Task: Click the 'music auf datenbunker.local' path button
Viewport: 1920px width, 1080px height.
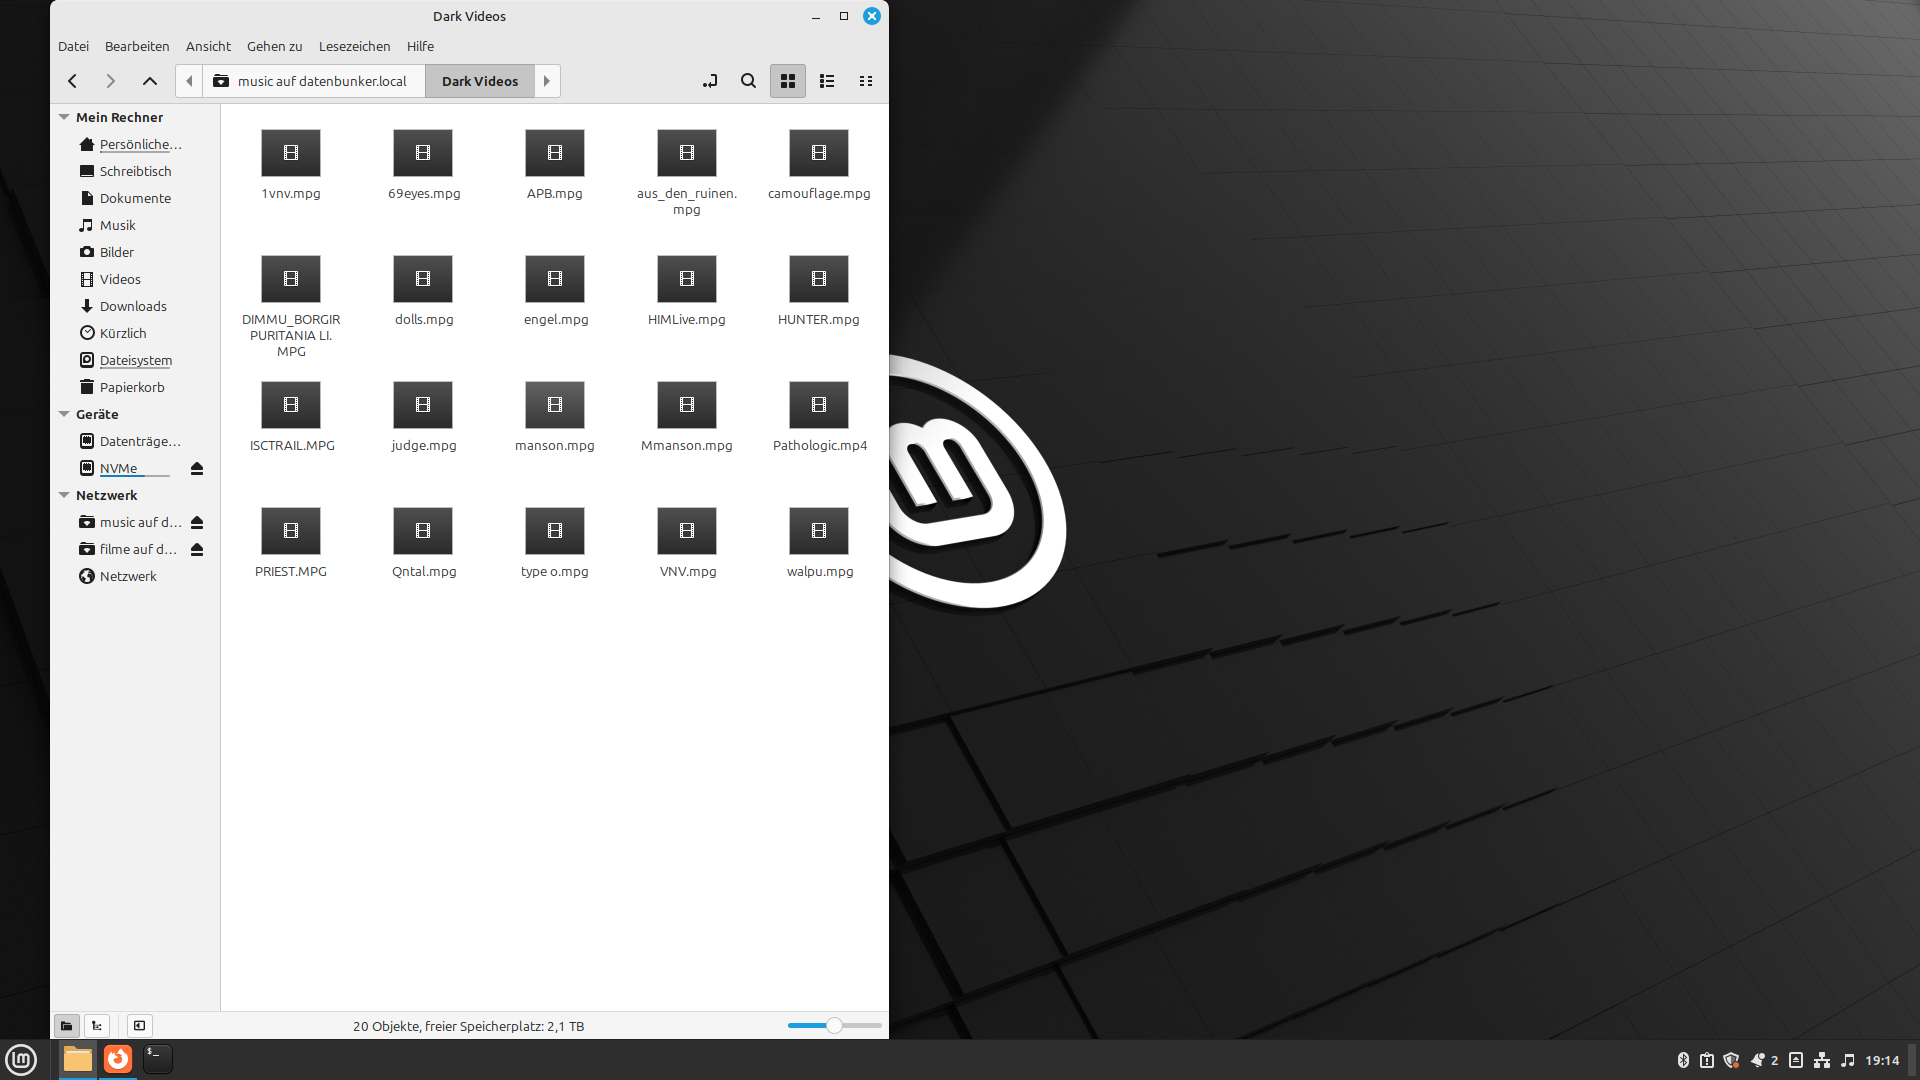Action: coord(314,81)
